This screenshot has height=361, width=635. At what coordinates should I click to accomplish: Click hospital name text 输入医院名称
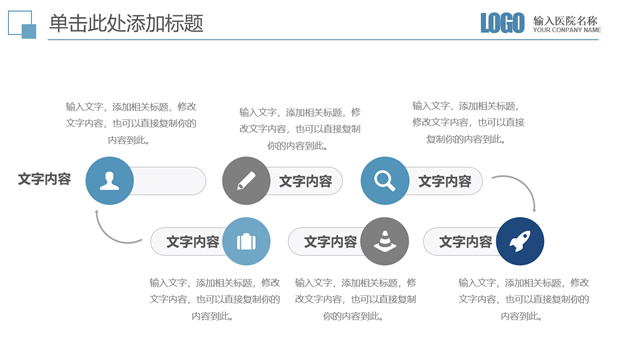[x=565, y=21]
